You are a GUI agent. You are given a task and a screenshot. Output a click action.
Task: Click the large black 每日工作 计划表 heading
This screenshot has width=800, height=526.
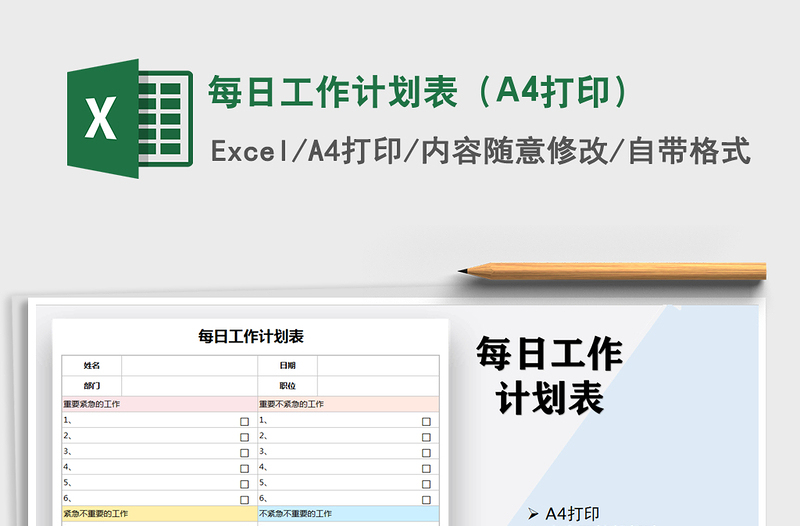click(549, 375)
